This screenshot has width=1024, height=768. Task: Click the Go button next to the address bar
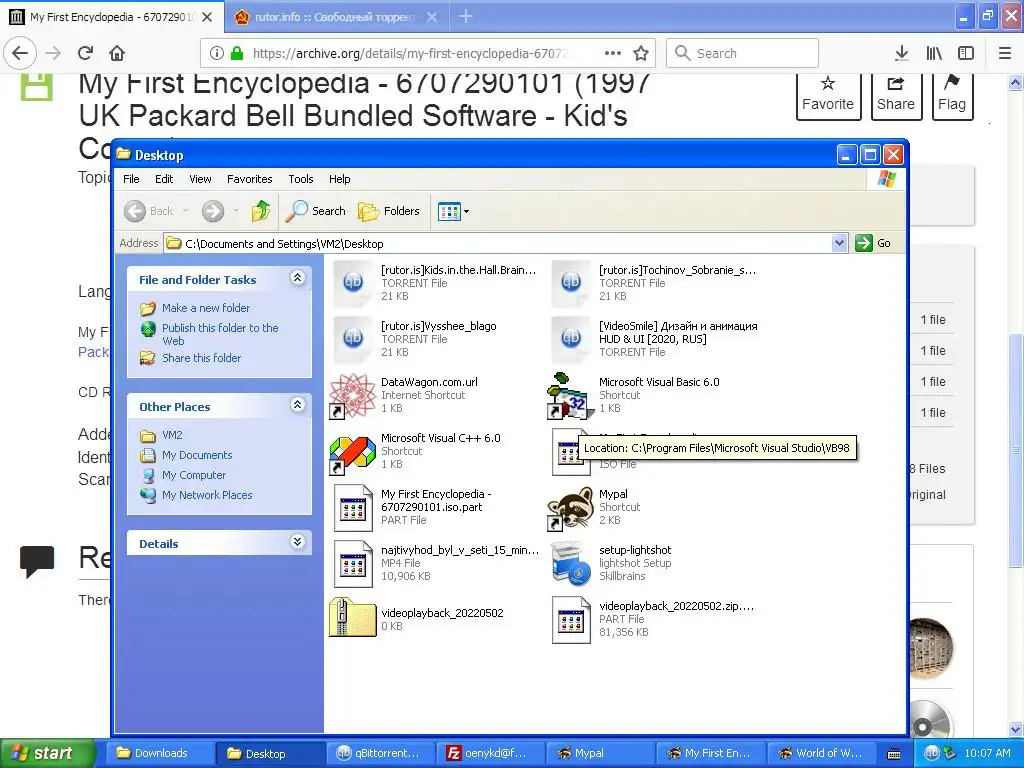click(873, 244)
